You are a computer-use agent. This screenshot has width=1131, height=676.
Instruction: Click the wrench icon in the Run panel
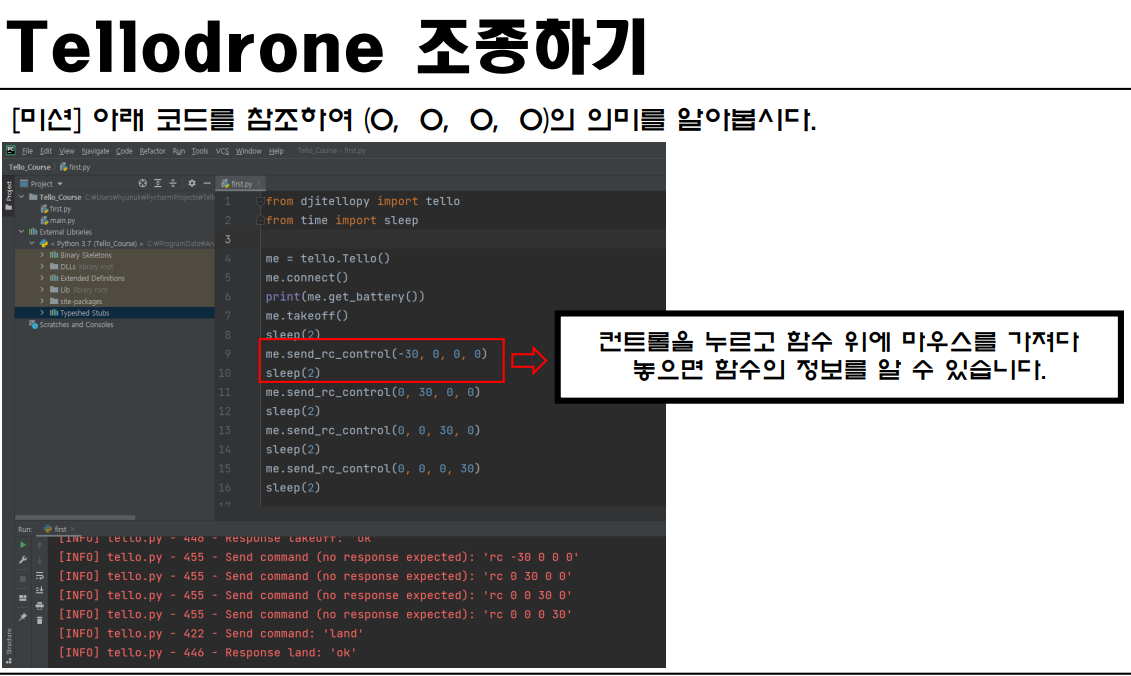(x=23, y=560)
